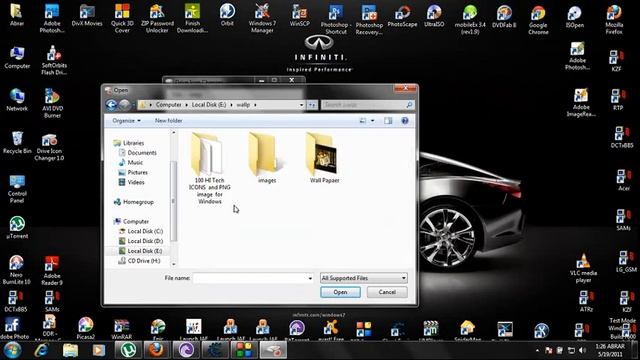Show hidden tray icons arrow

537,350
